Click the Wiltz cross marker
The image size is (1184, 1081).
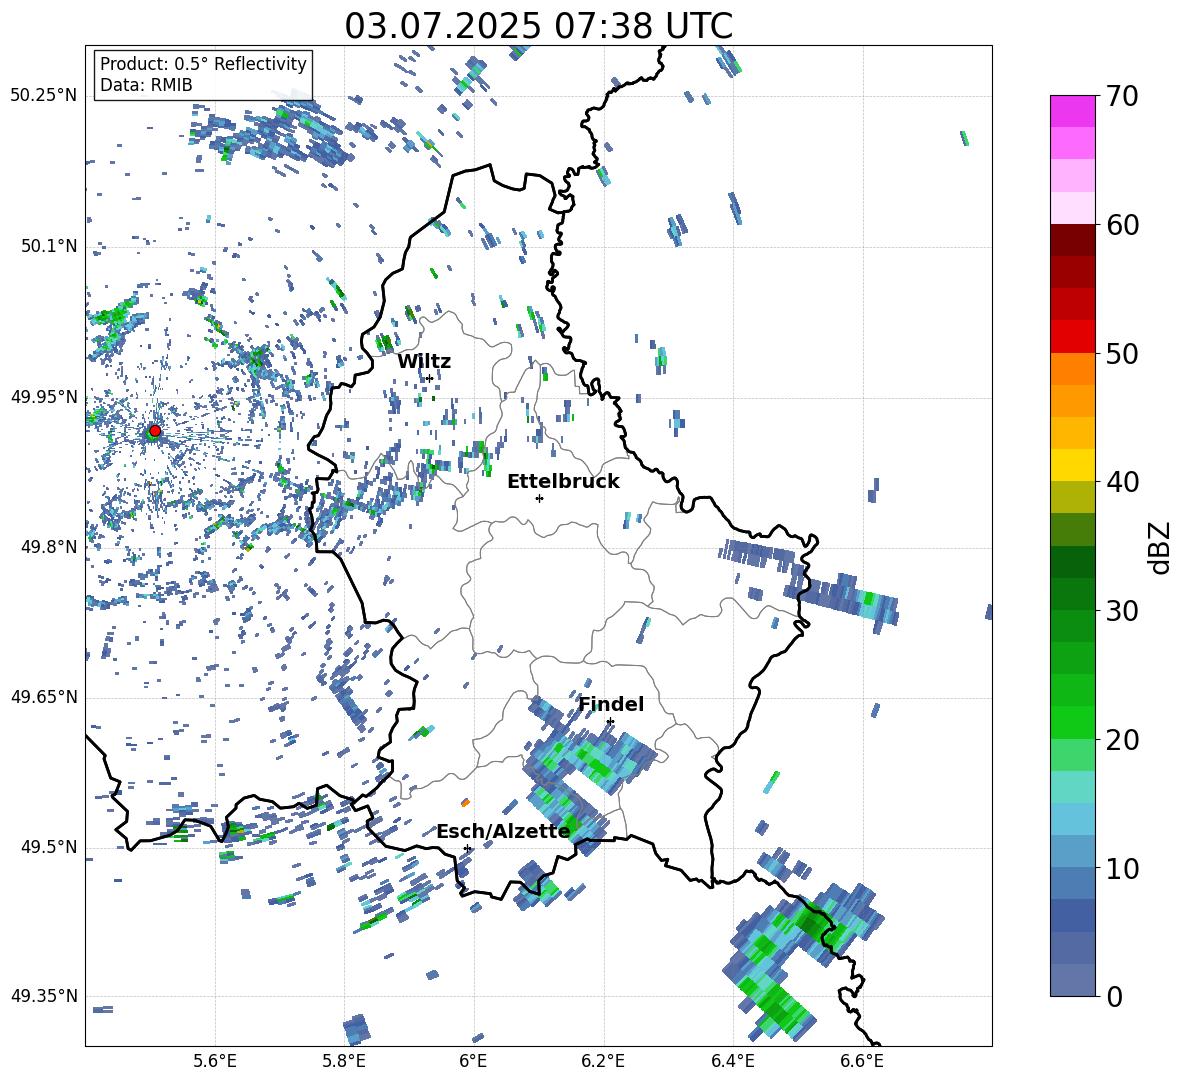click(x=430, y=378)
